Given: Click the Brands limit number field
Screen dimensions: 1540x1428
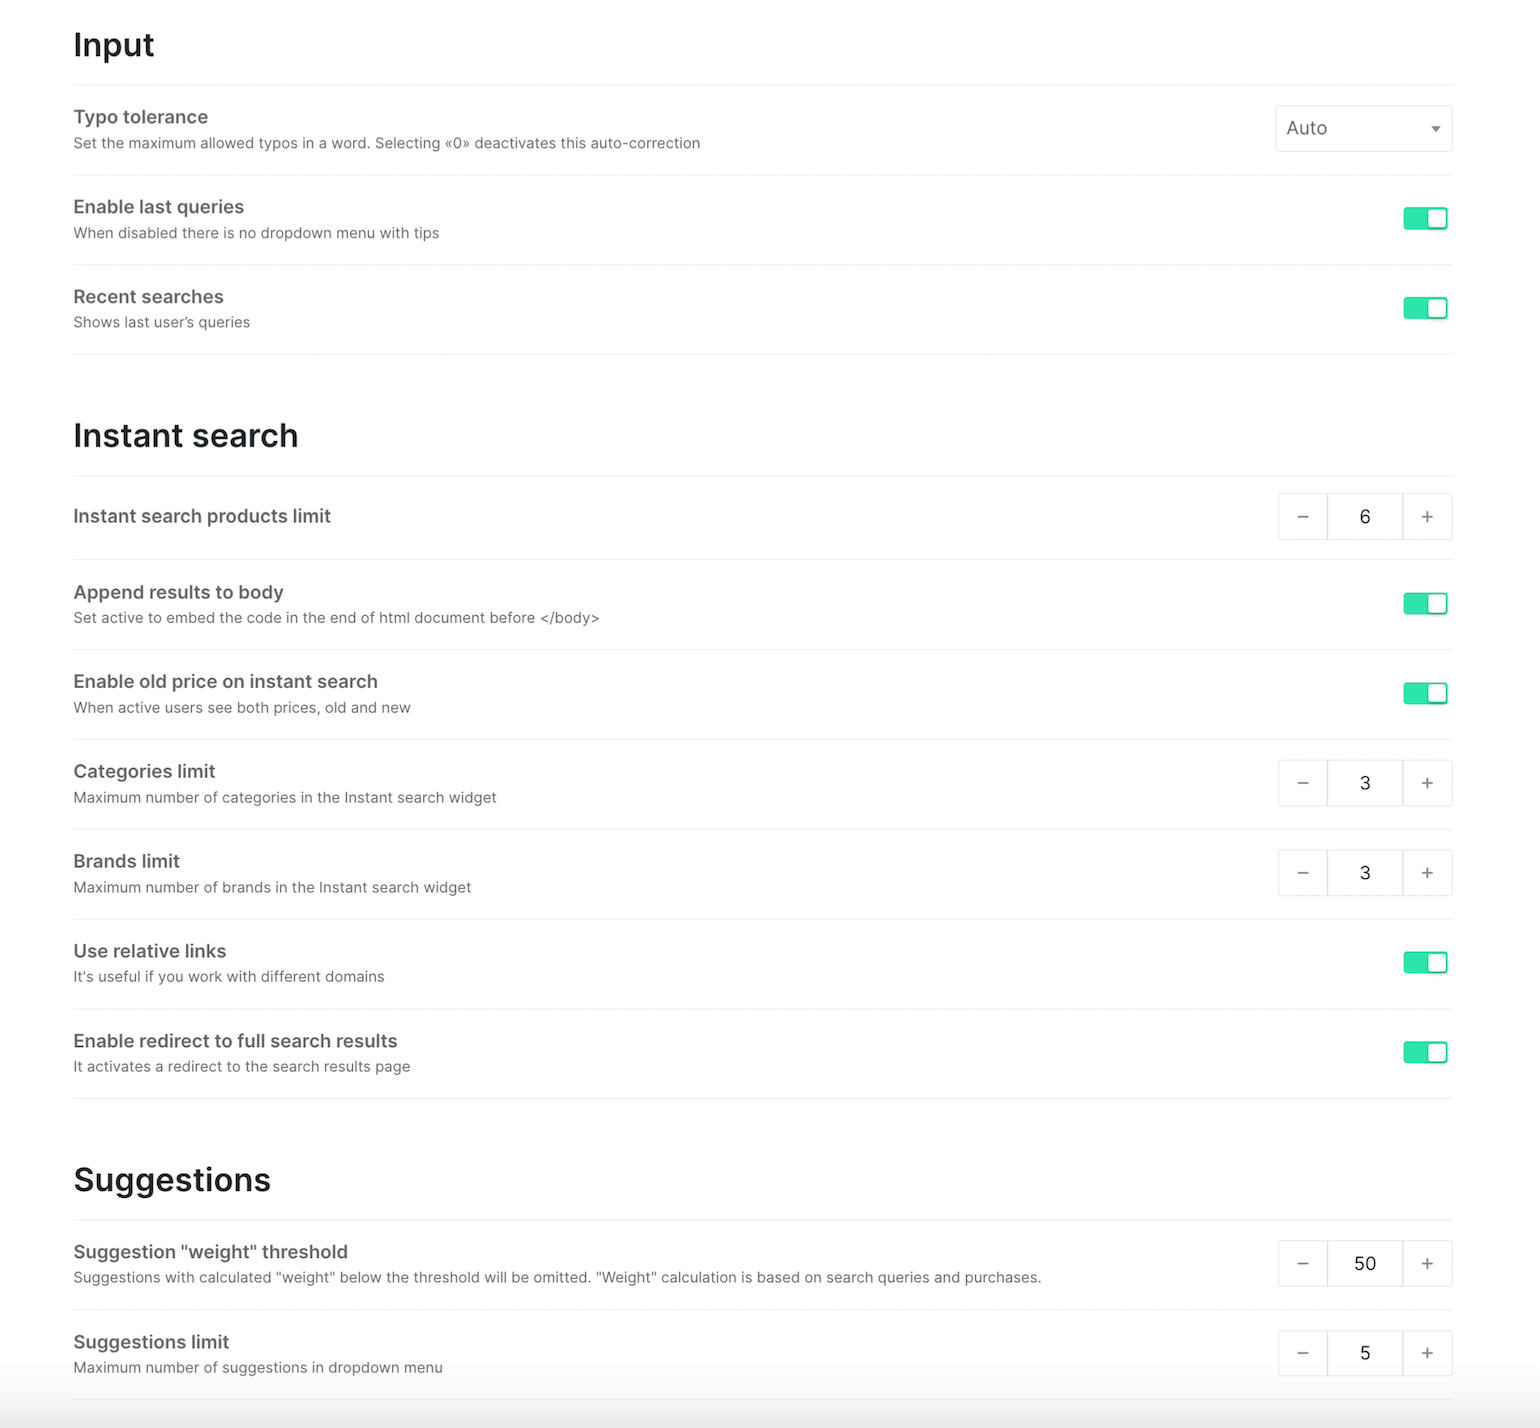Looking at the screenshot, I should (x=1365, y=873).
